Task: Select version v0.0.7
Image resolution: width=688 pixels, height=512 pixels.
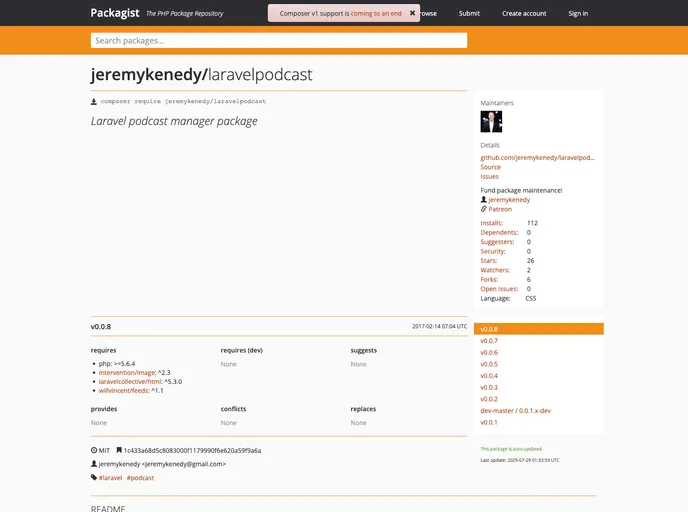Action: coord(489,341)
